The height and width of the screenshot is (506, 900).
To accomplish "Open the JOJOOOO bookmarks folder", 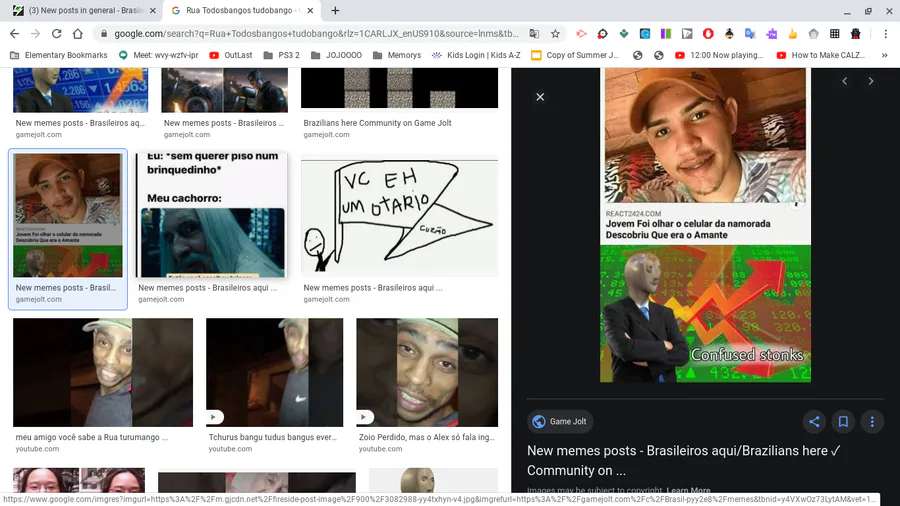I will (x=336, y=55).
